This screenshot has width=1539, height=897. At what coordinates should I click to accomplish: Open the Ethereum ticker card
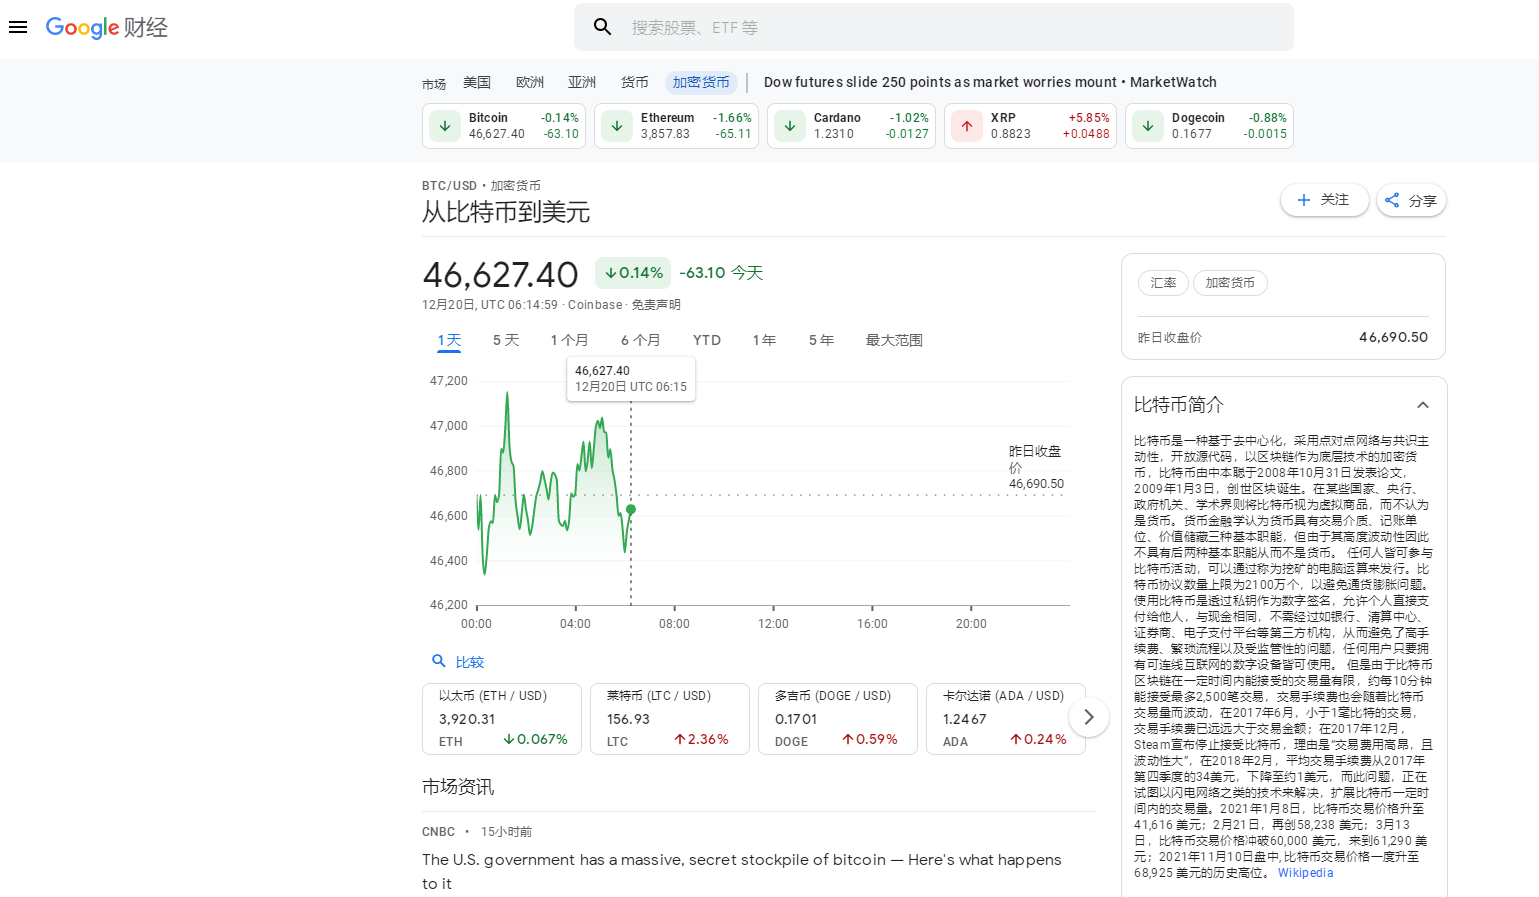[x=676, y=126]
